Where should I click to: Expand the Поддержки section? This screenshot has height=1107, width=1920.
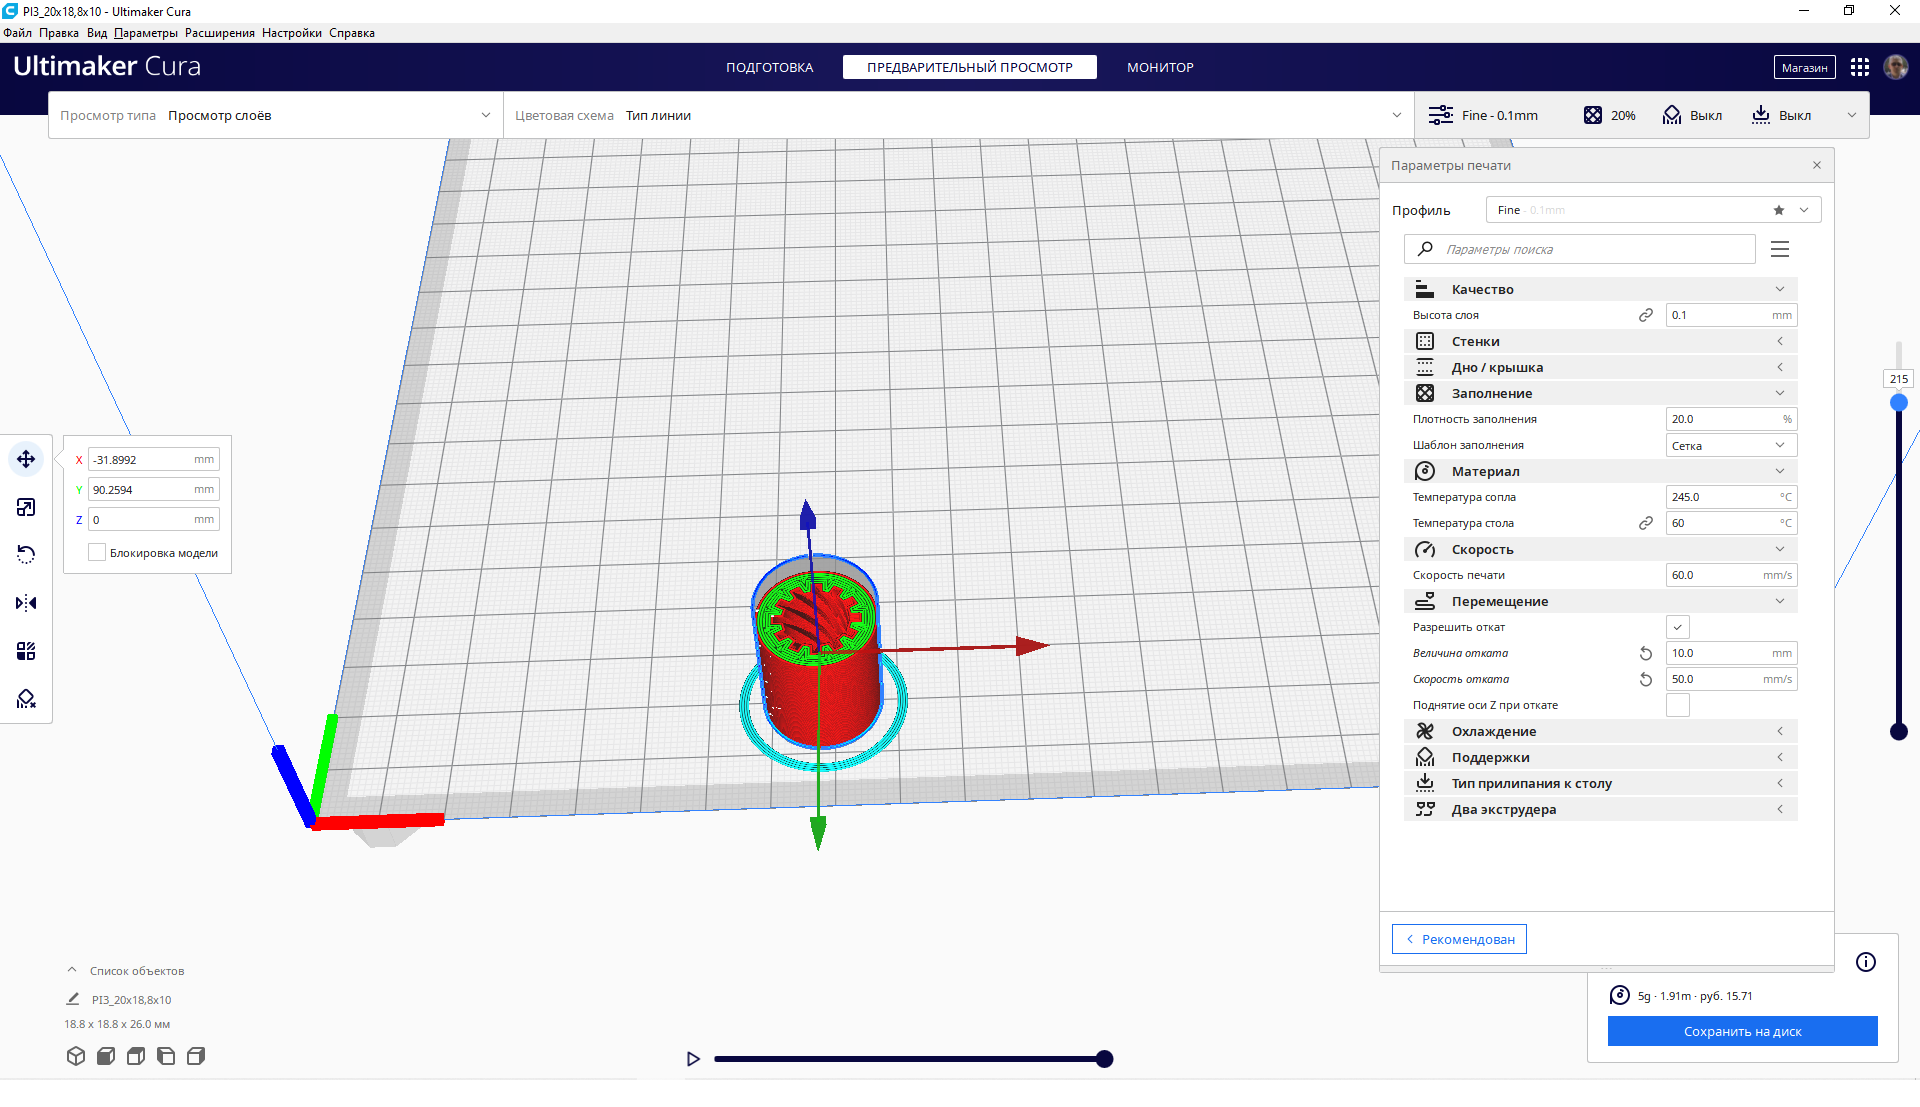pyautogui.click(x=1600, y=757)
